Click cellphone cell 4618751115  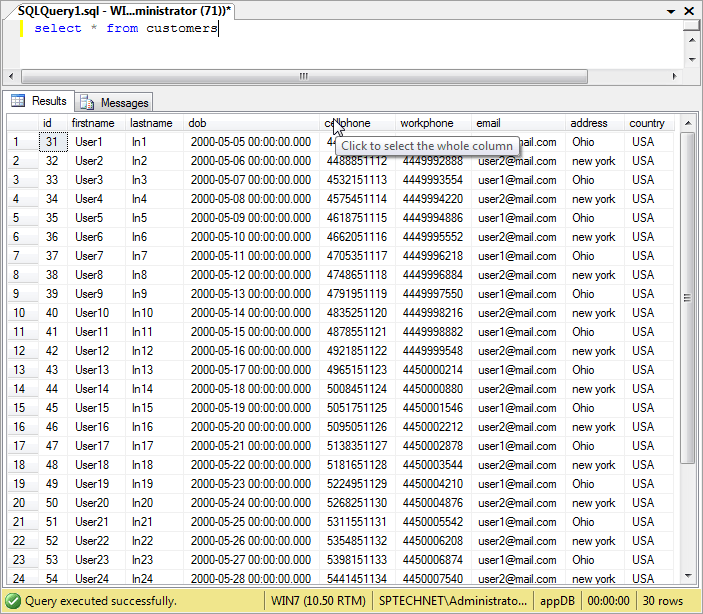tap(357, 218)
